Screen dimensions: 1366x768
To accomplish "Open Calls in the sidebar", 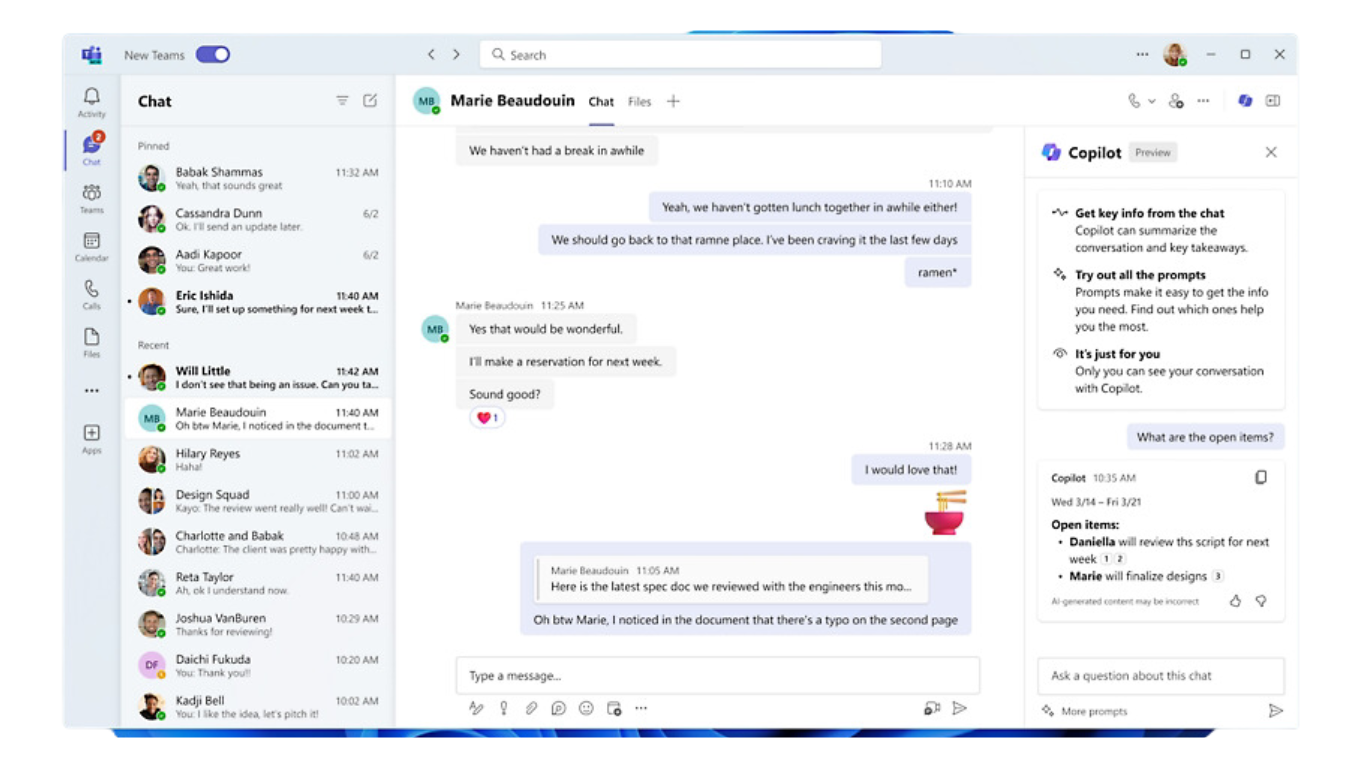I will pyautogui.click(x=91, y=294).
